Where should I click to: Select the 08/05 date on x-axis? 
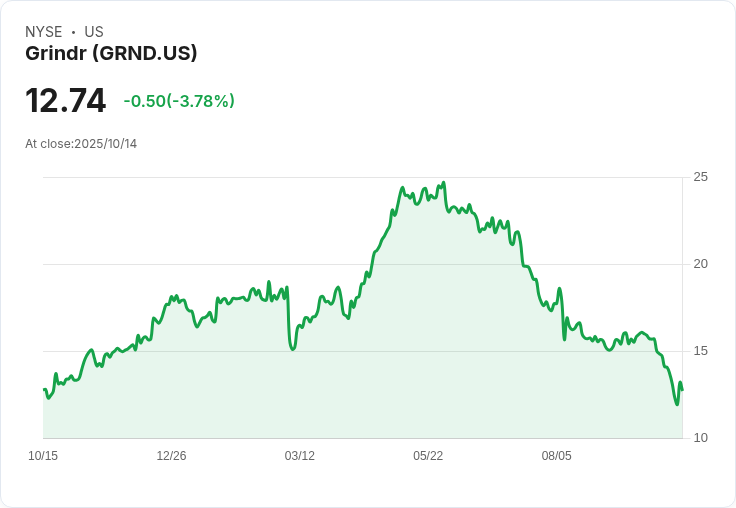point(557,456)
